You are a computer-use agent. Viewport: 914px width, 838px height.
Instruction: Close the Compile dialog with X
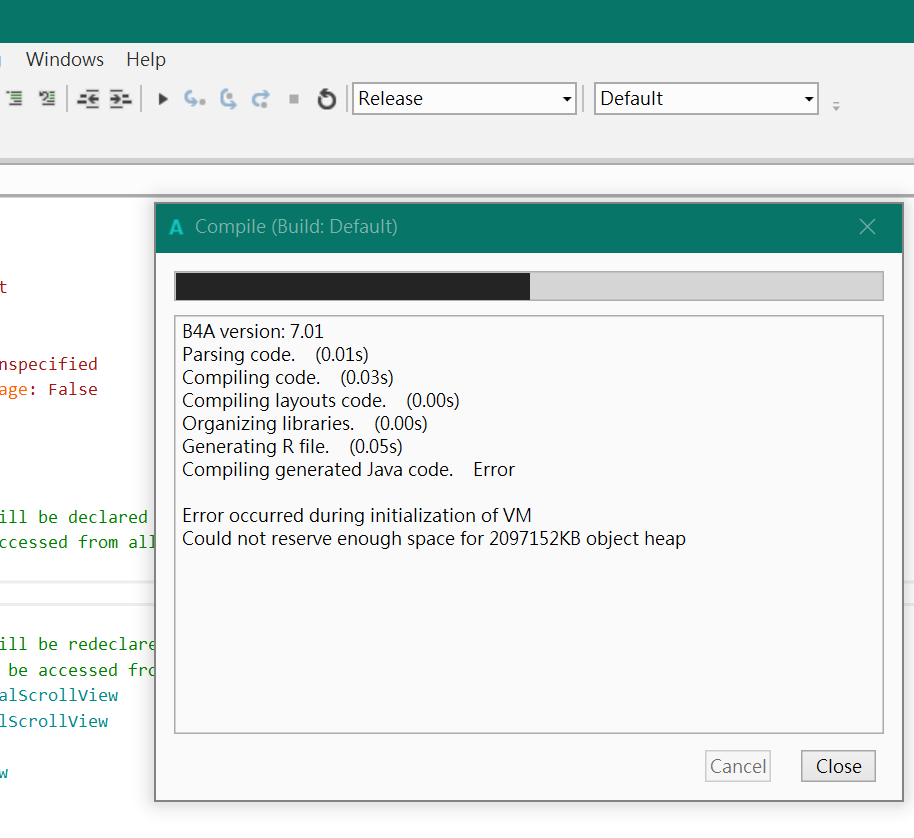tap(867, 227)
